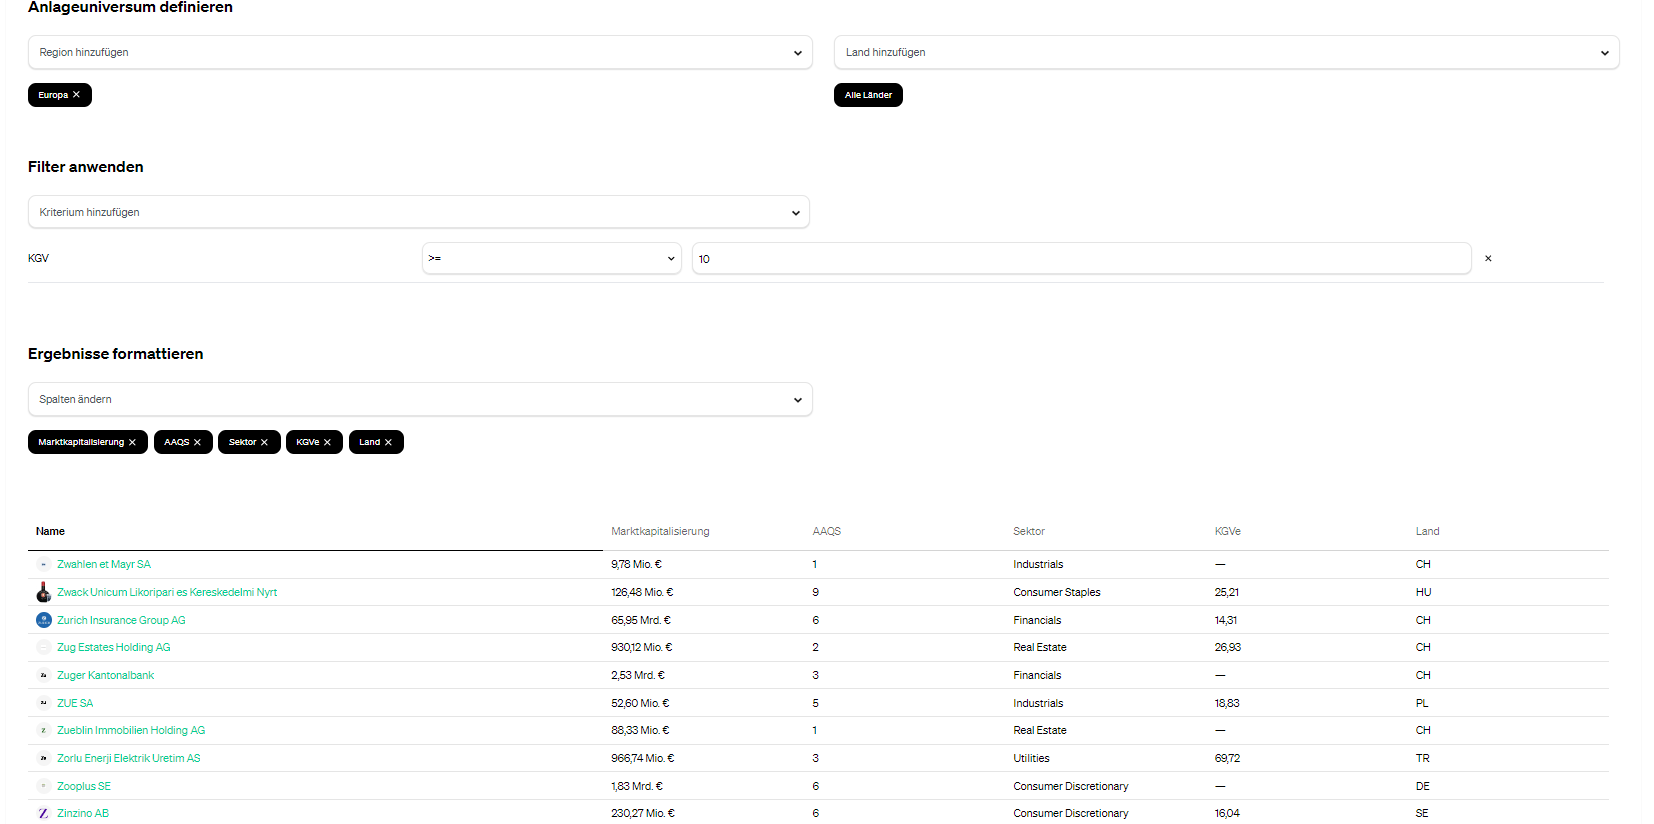Sort by AAQS column header
1654x824 pixels.
[x=826, y=531]
